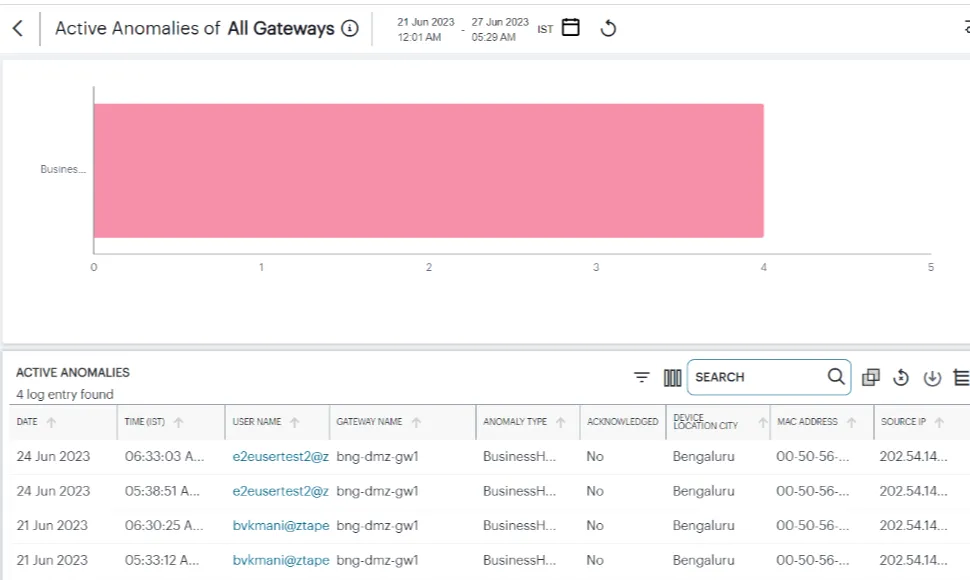Open the calendar date range picker
The height and width of the screenshot is (580, 970).
570,28
